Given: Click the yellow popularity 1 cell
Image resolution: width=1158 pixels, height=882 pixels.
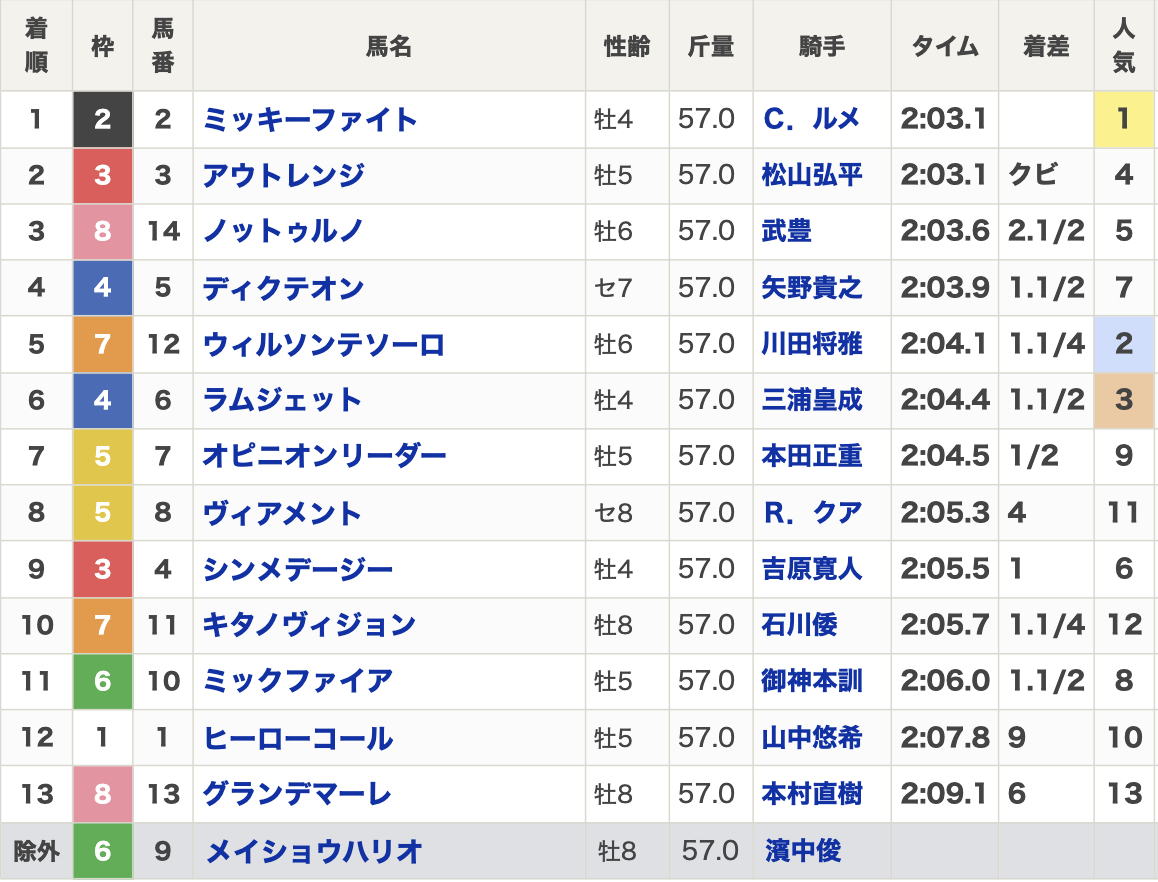Looking at the screenshot, I should tap(1124, 120).
